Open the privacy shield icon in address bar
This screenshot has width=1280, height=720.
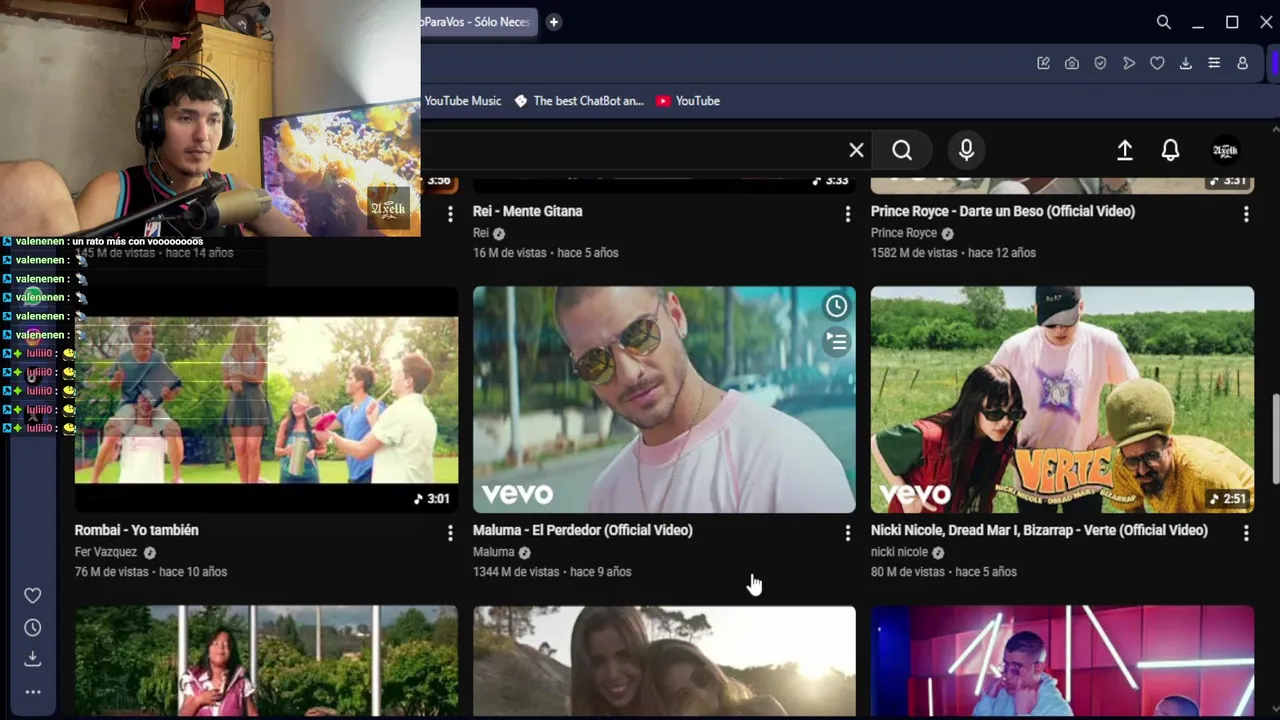point(1100,63)
